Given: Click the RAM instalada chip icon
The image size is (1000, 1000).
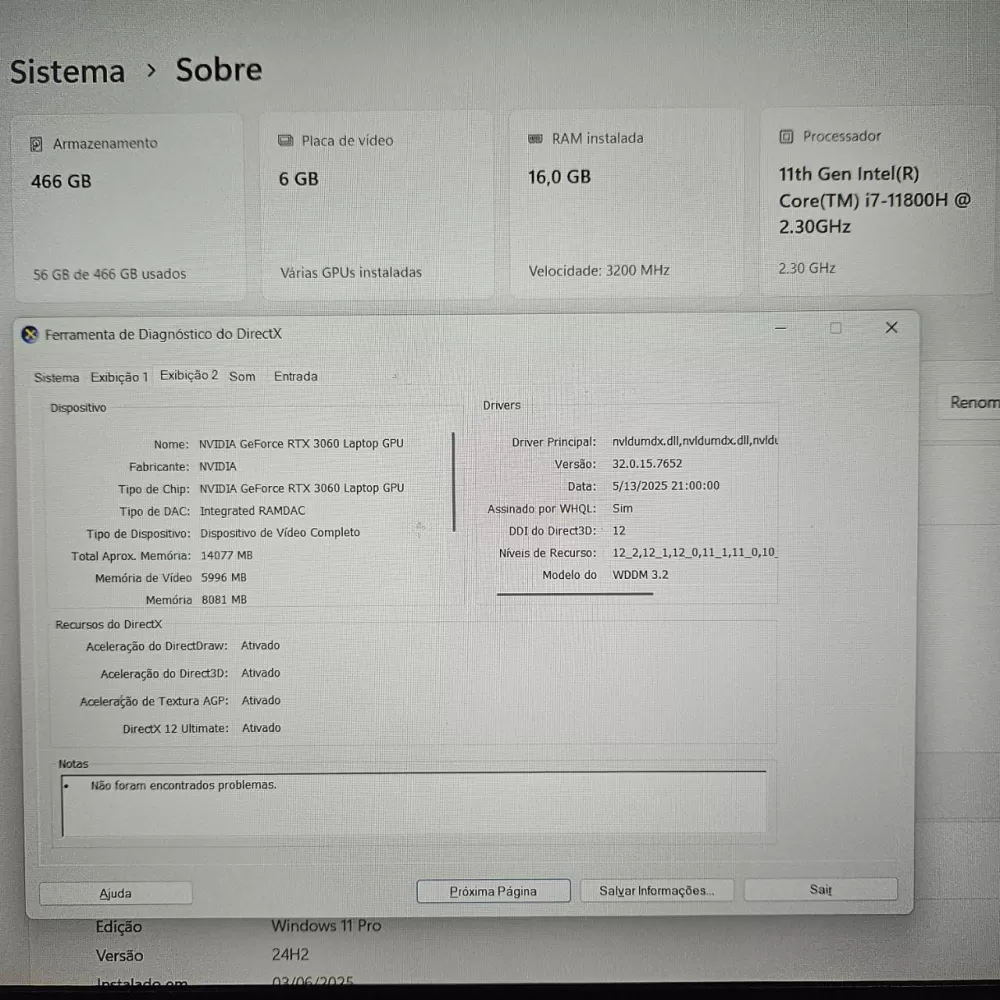Looking at the screenshot, I should tap(536, 138).
